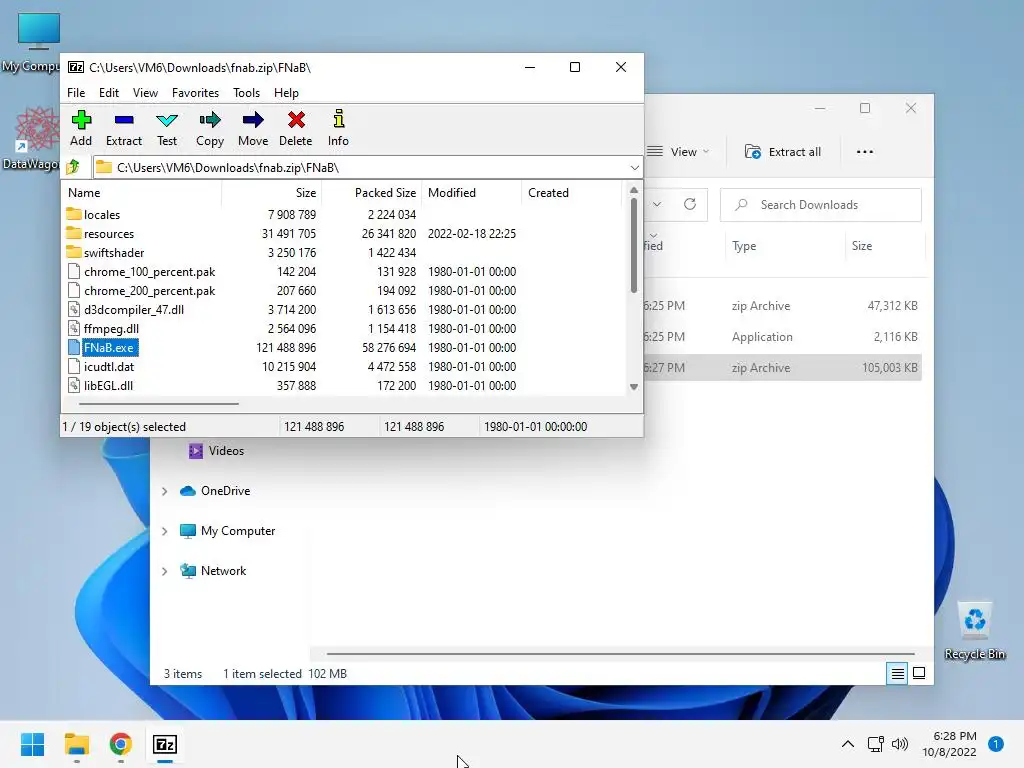Click the Move toolbar icon in 7-Zip

point(253,128)
